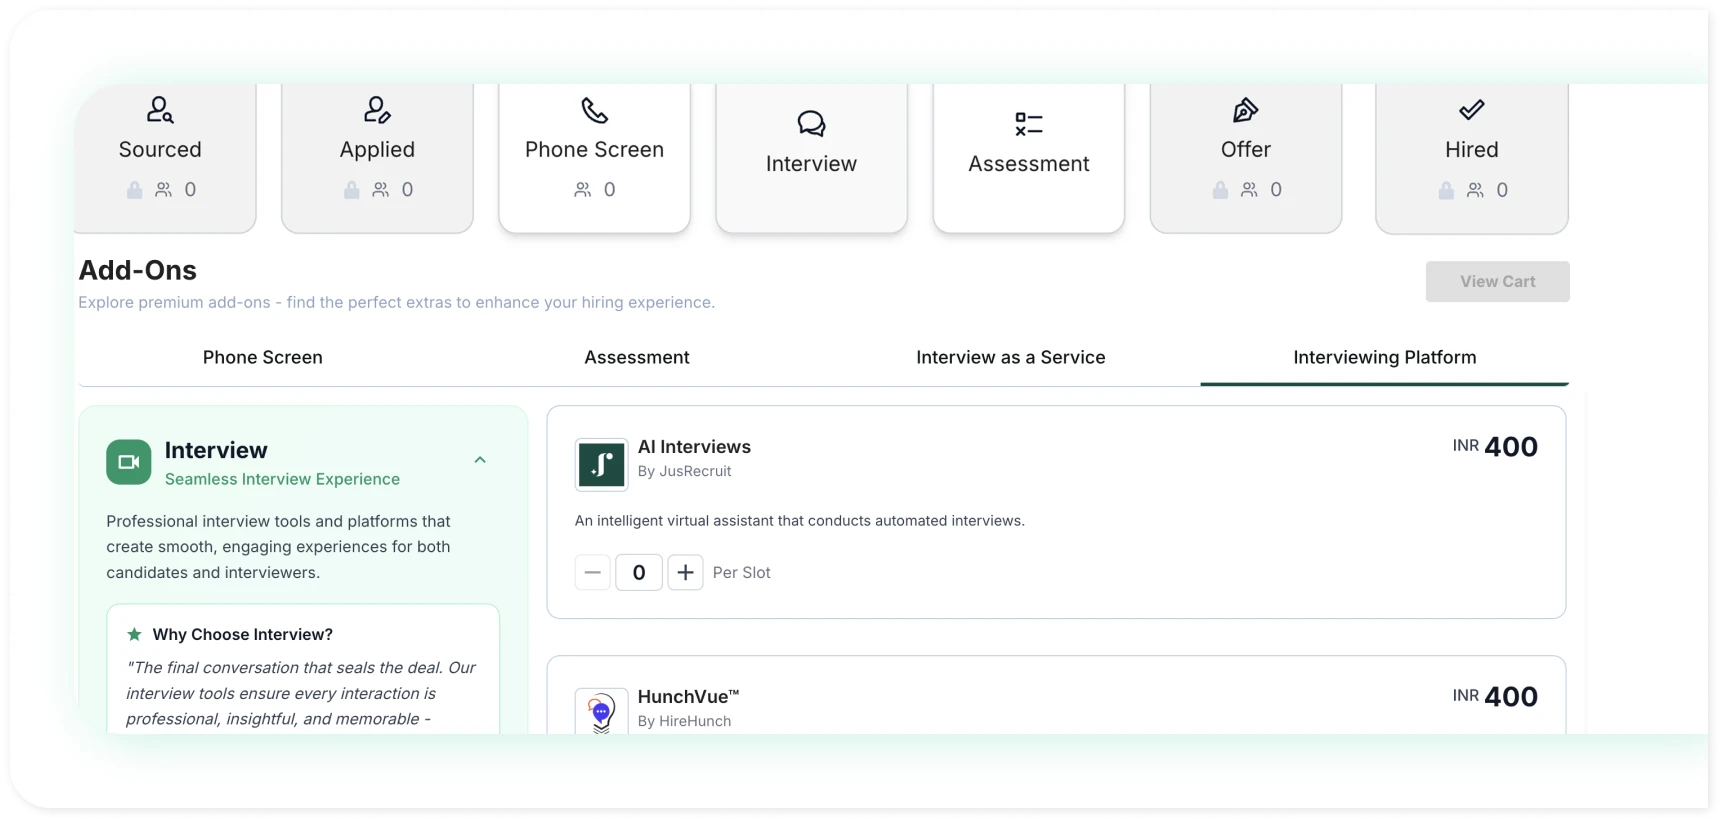Image resolution: width=1722 pixels, height=822 pixels.
Task: Click the Assessment checklist icon
Action: (1029, 124)
